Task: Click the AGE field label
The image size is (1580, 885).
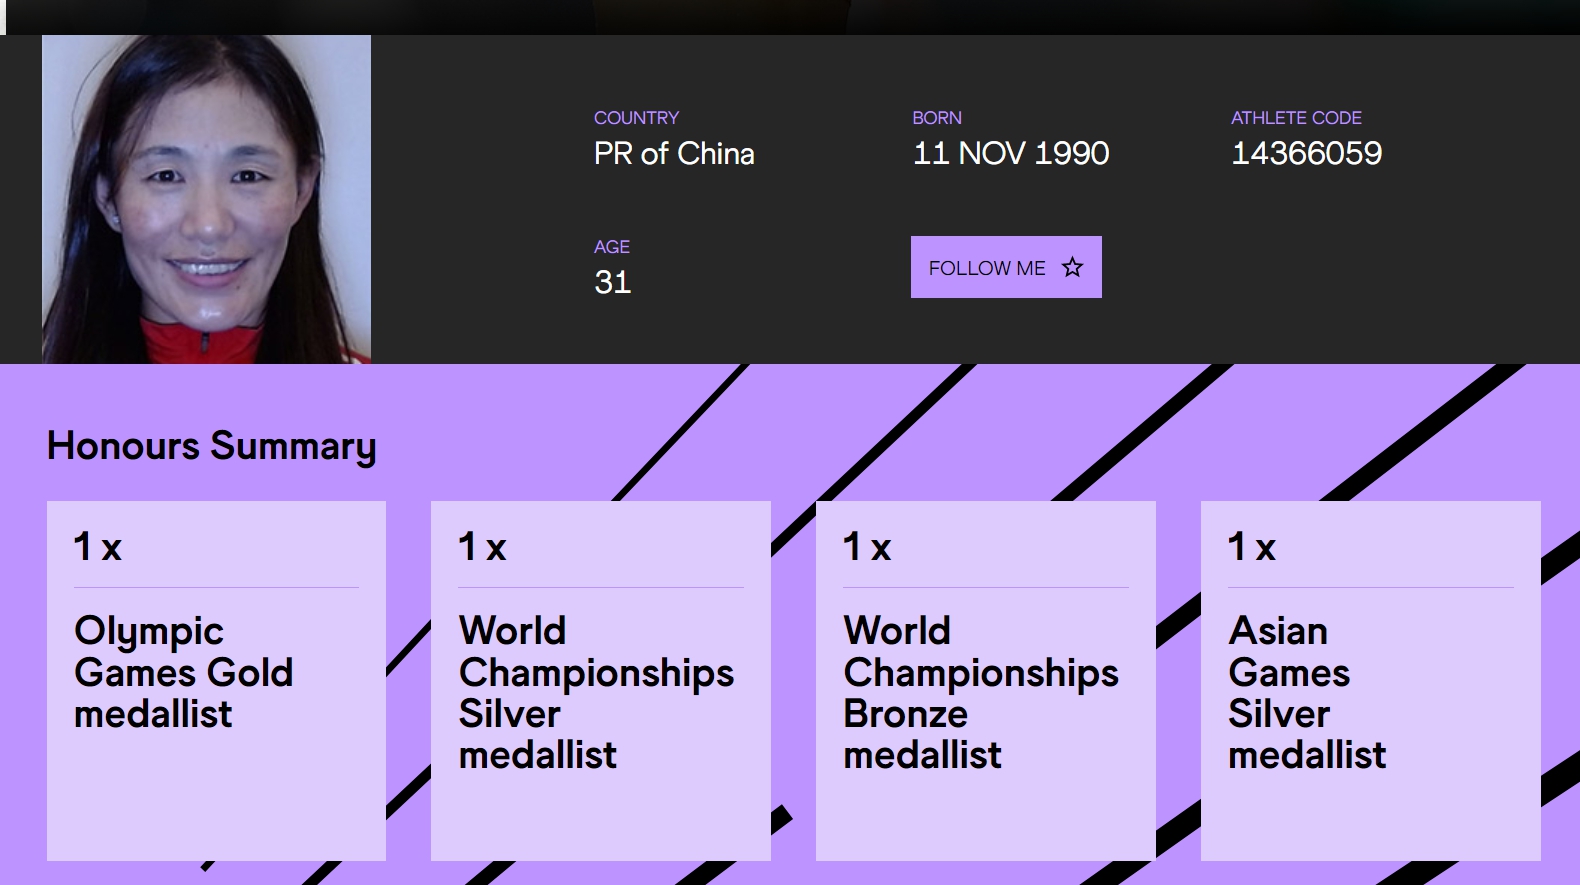Action: (611, 247)
